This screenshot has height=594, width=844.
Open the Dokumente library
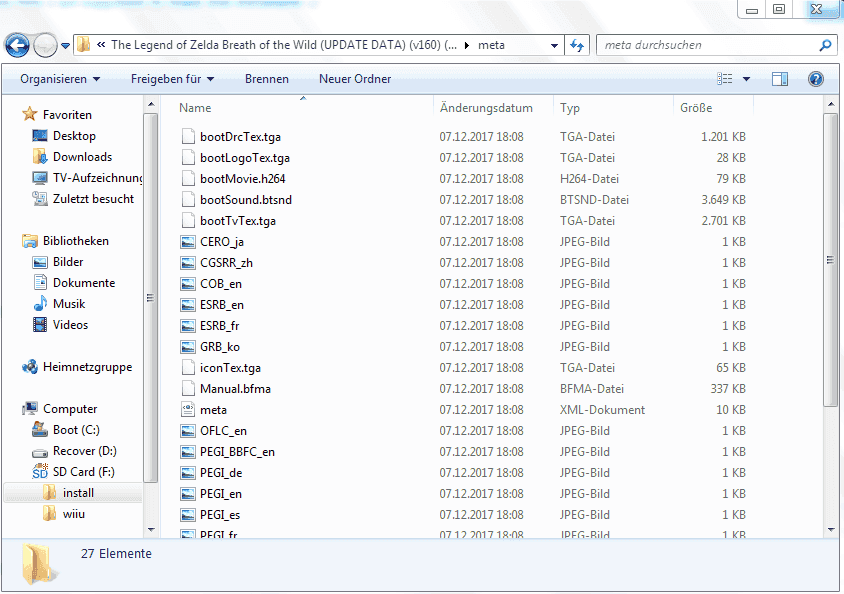(x=83, y=282)
